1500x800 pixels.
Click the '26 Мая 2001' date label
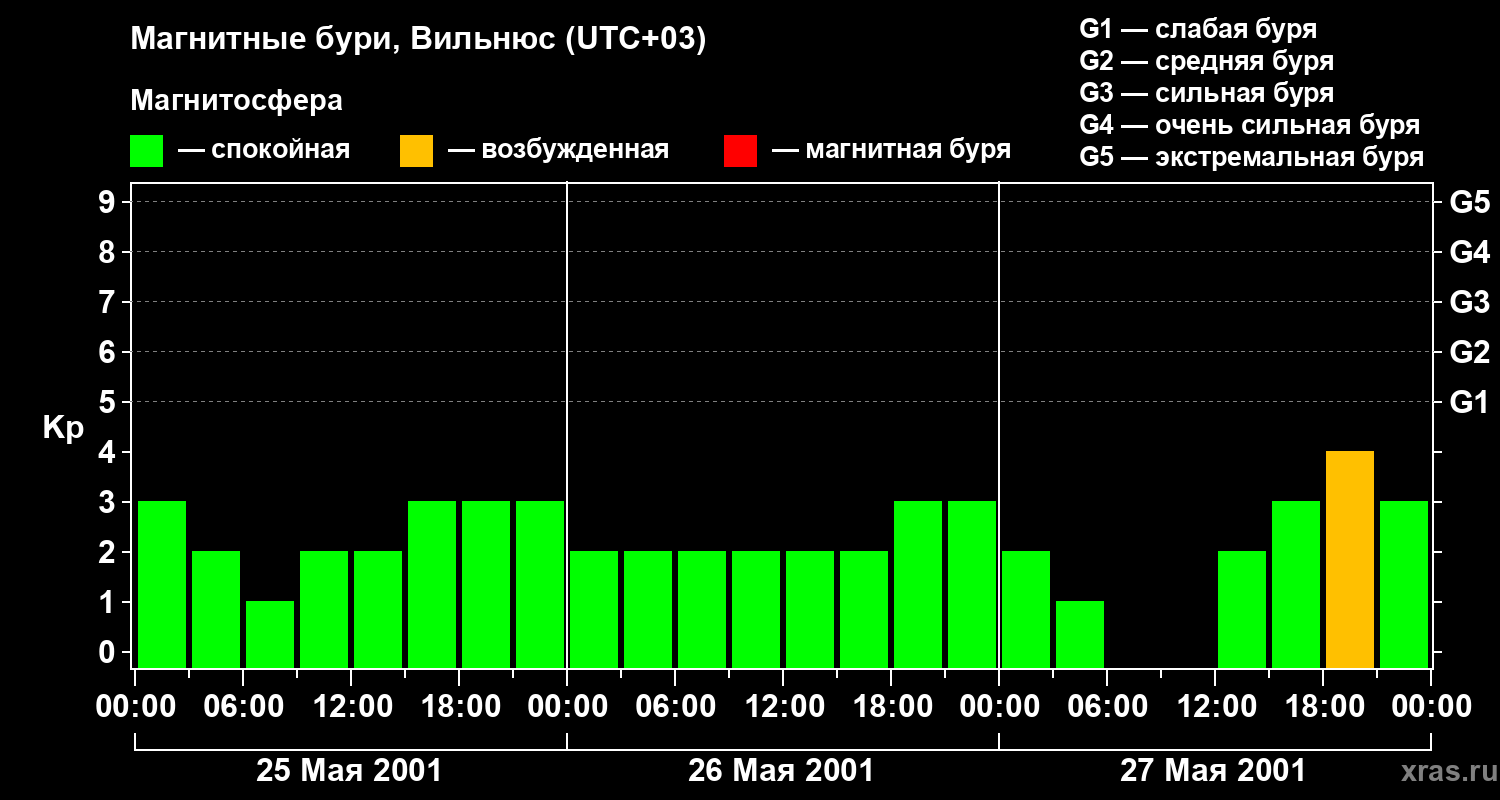[781, 771]
